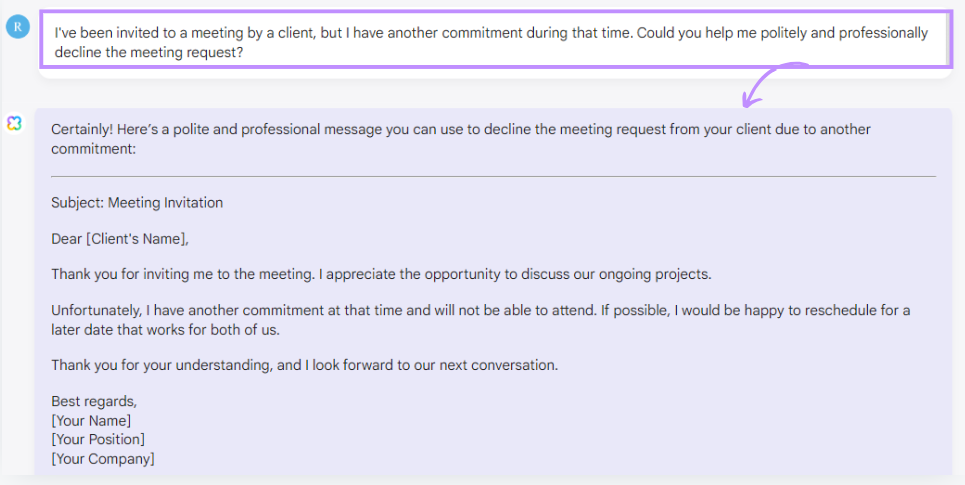This screenshot has width=965, height=485.
Task: Click the 'Subject: Meeting Invitation' line
Action: tap(137, 203)
